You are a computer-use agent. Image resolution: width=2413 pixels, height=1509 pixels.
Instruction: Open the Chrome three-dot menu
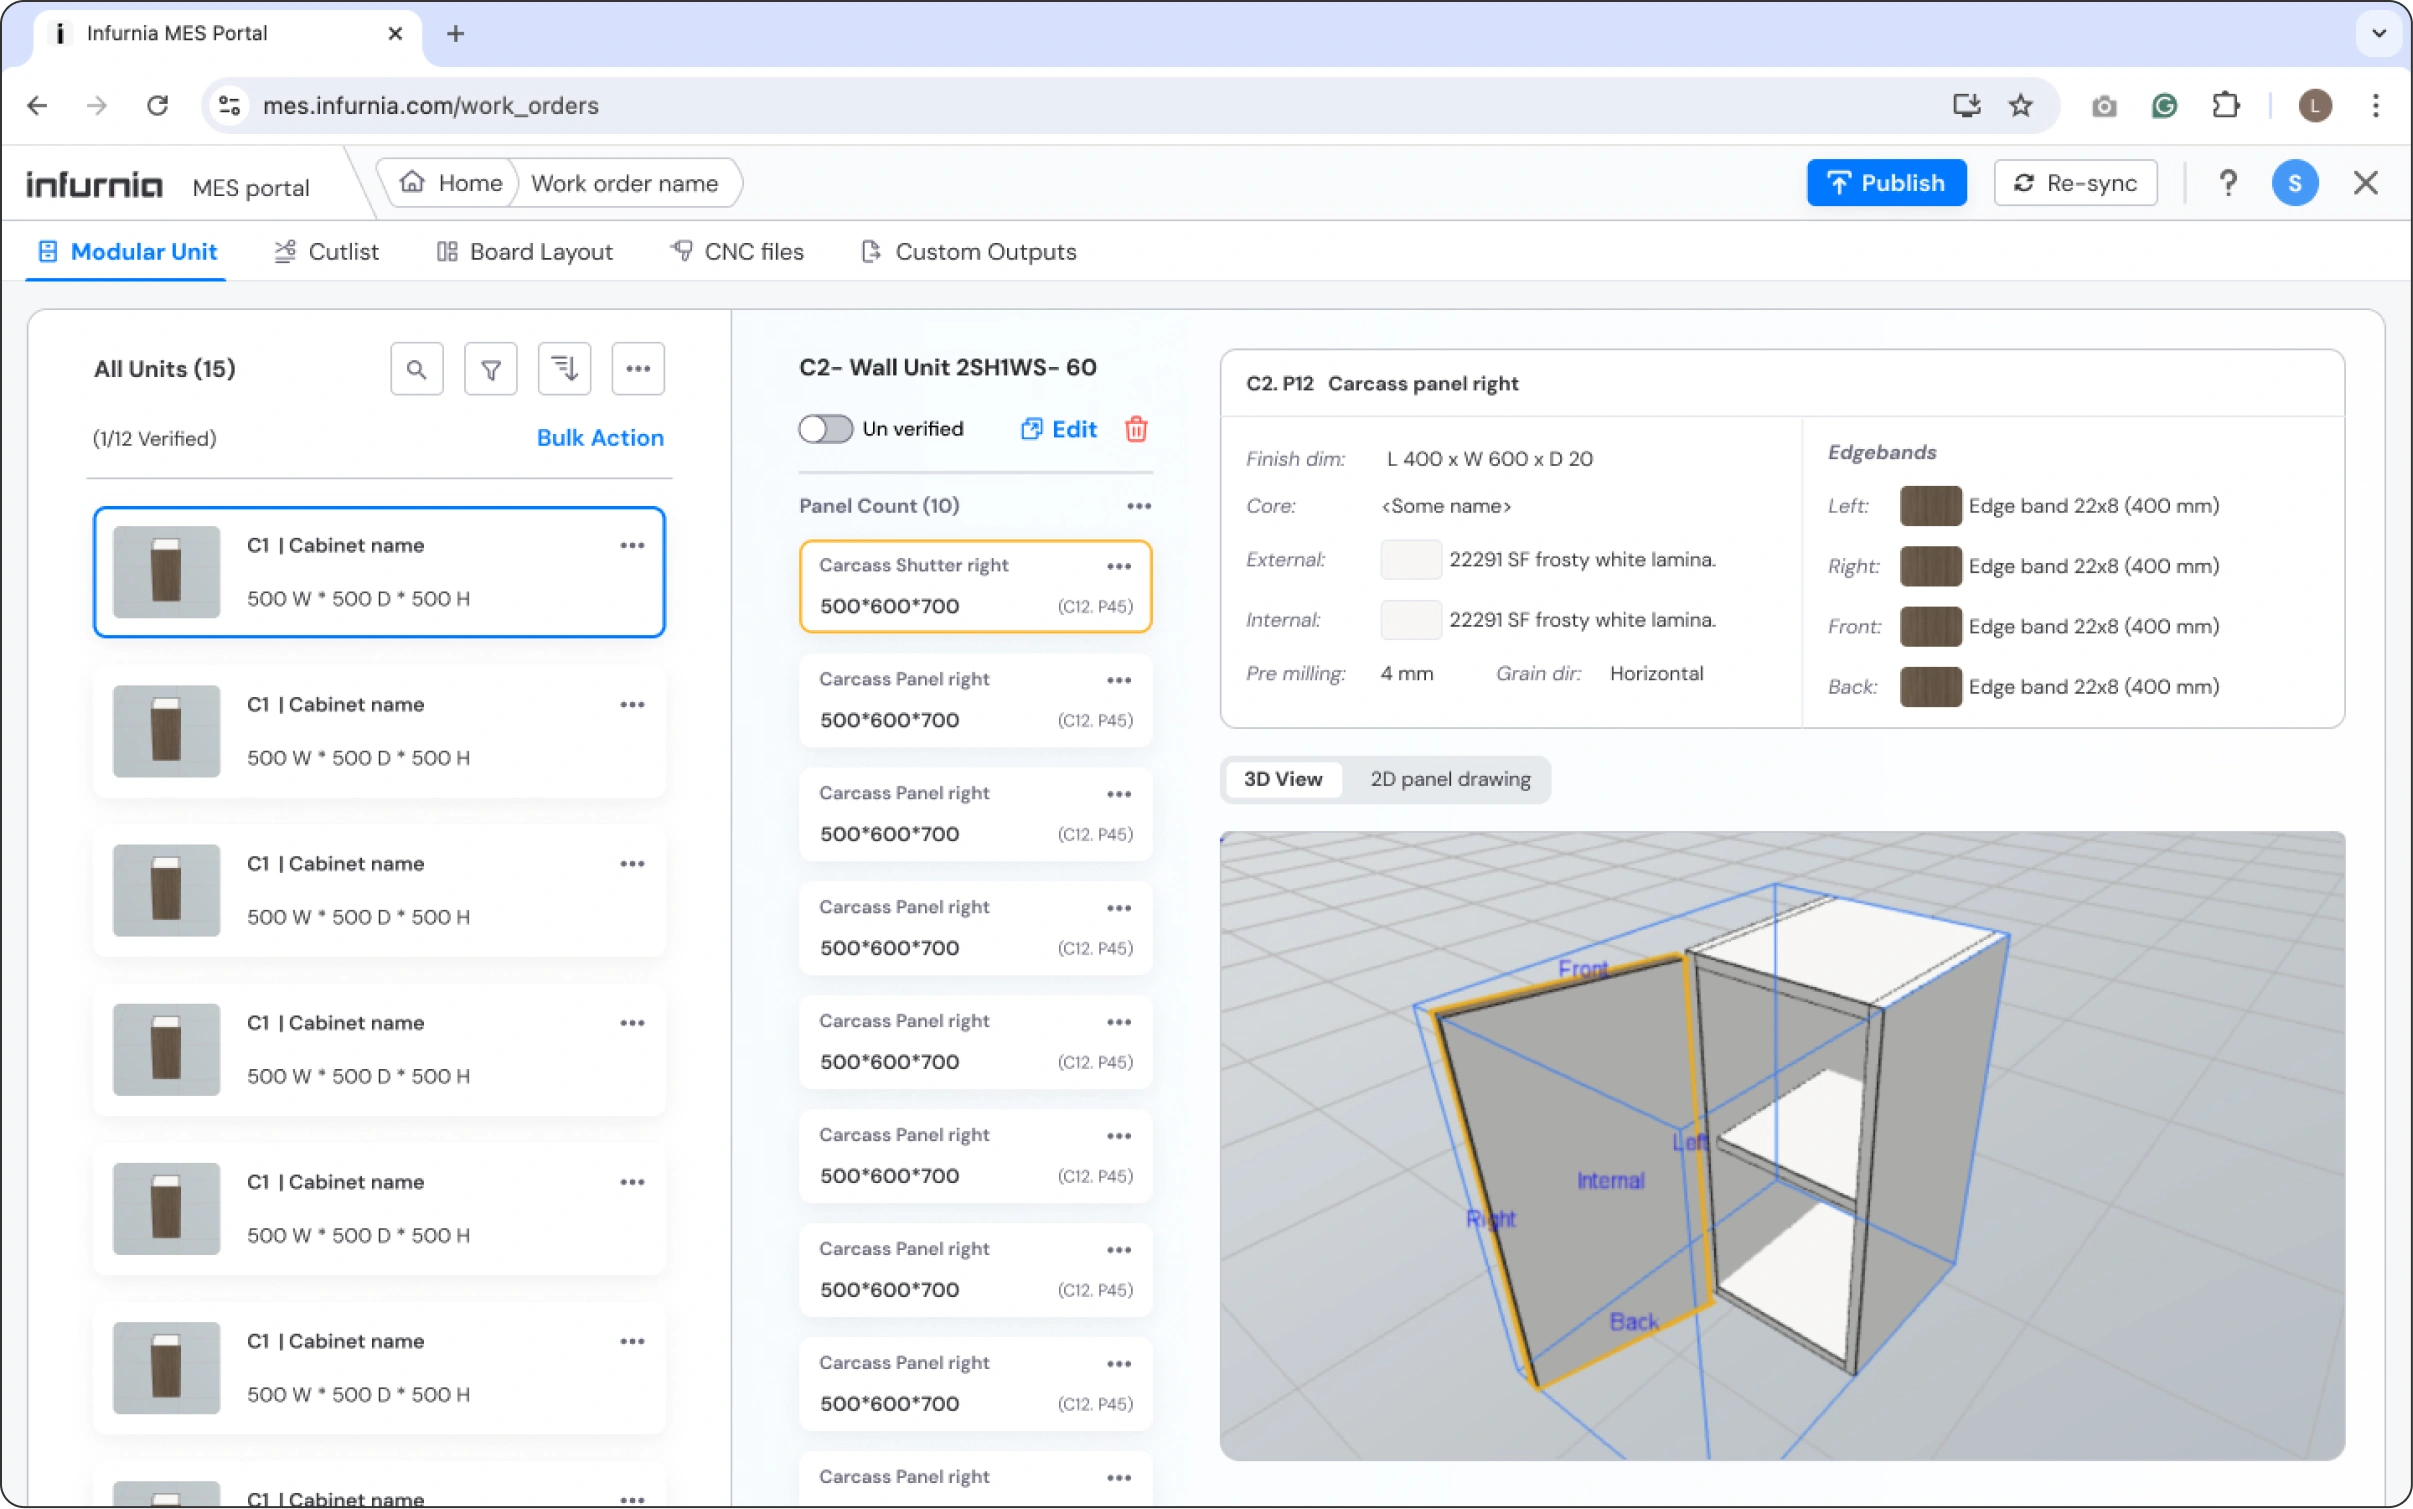[2376, 105]
